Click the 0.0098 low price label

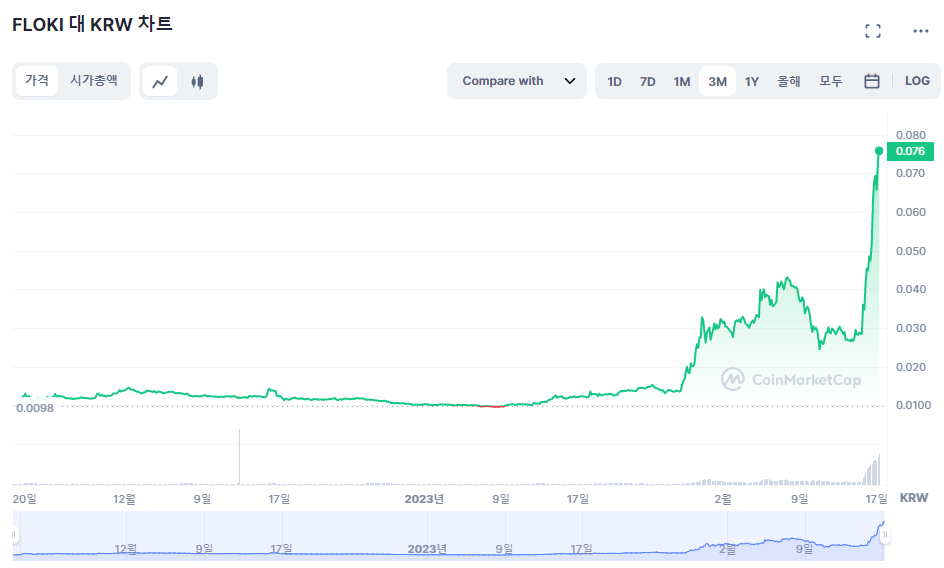click(35, 408)
